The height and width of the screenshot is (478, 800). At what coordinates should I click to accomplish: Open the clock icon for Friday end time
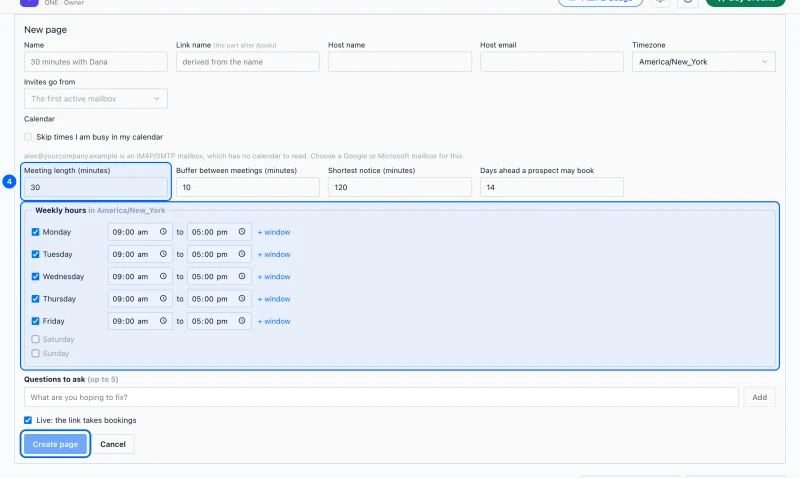point(242,321)
